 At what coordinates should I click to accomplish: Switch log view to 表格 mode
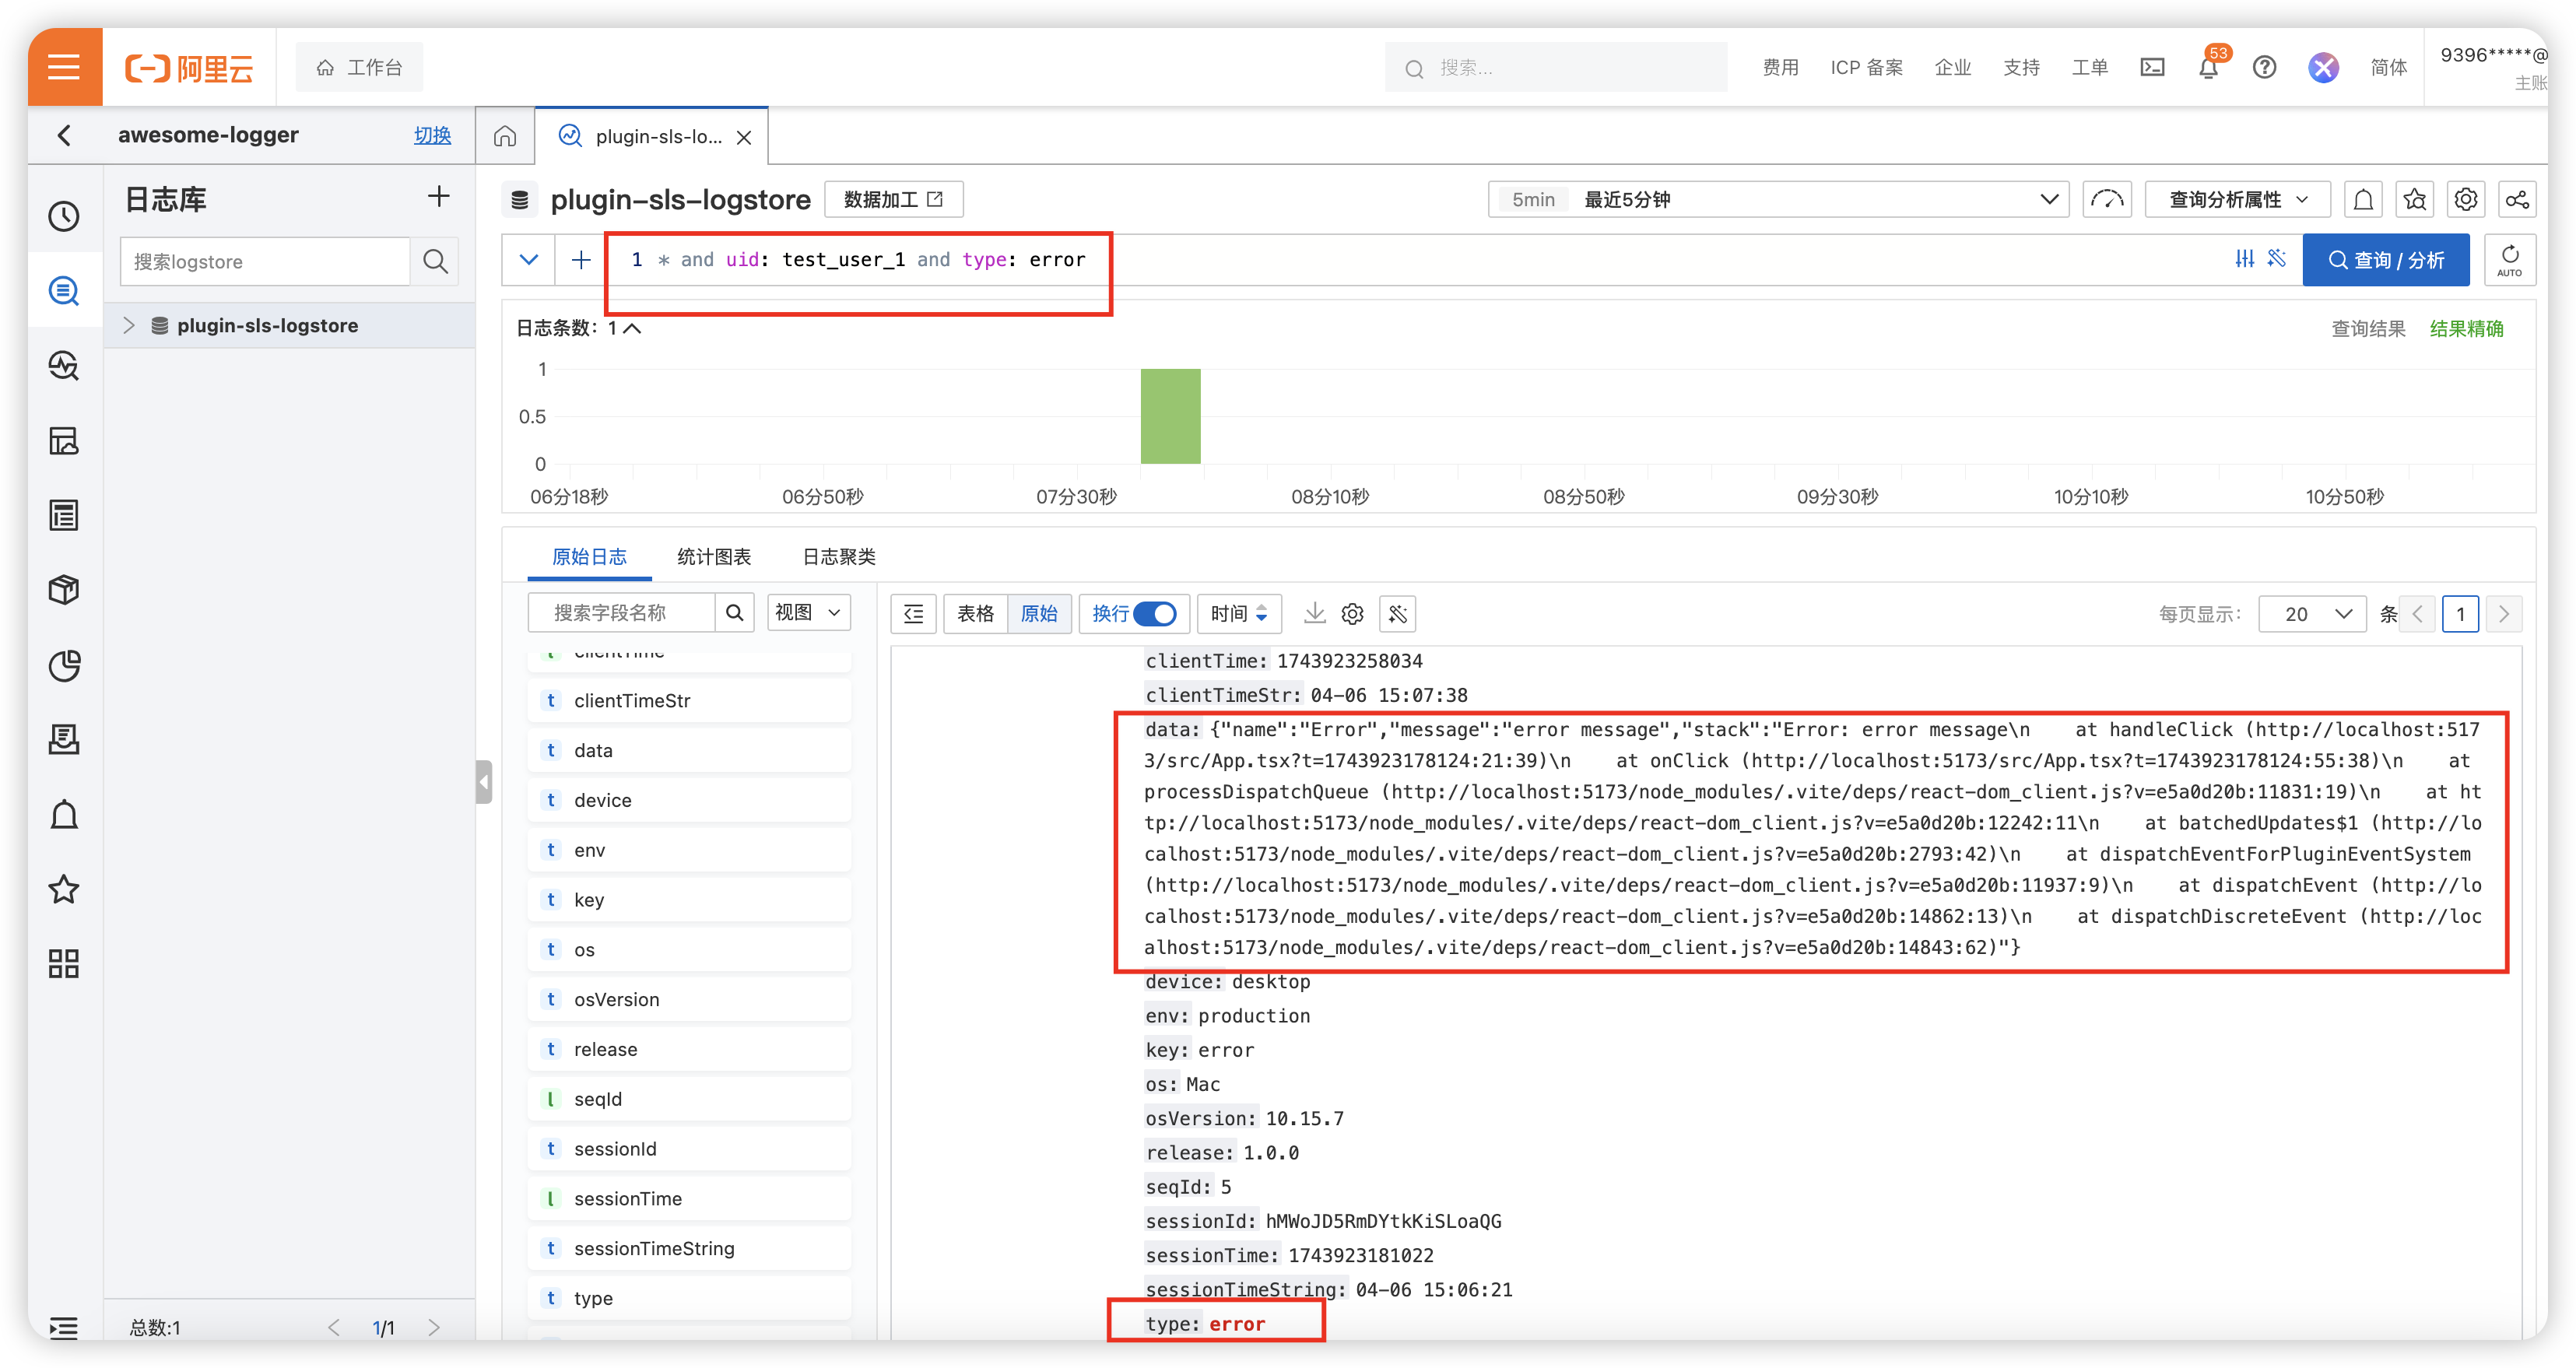coord(975,613)
